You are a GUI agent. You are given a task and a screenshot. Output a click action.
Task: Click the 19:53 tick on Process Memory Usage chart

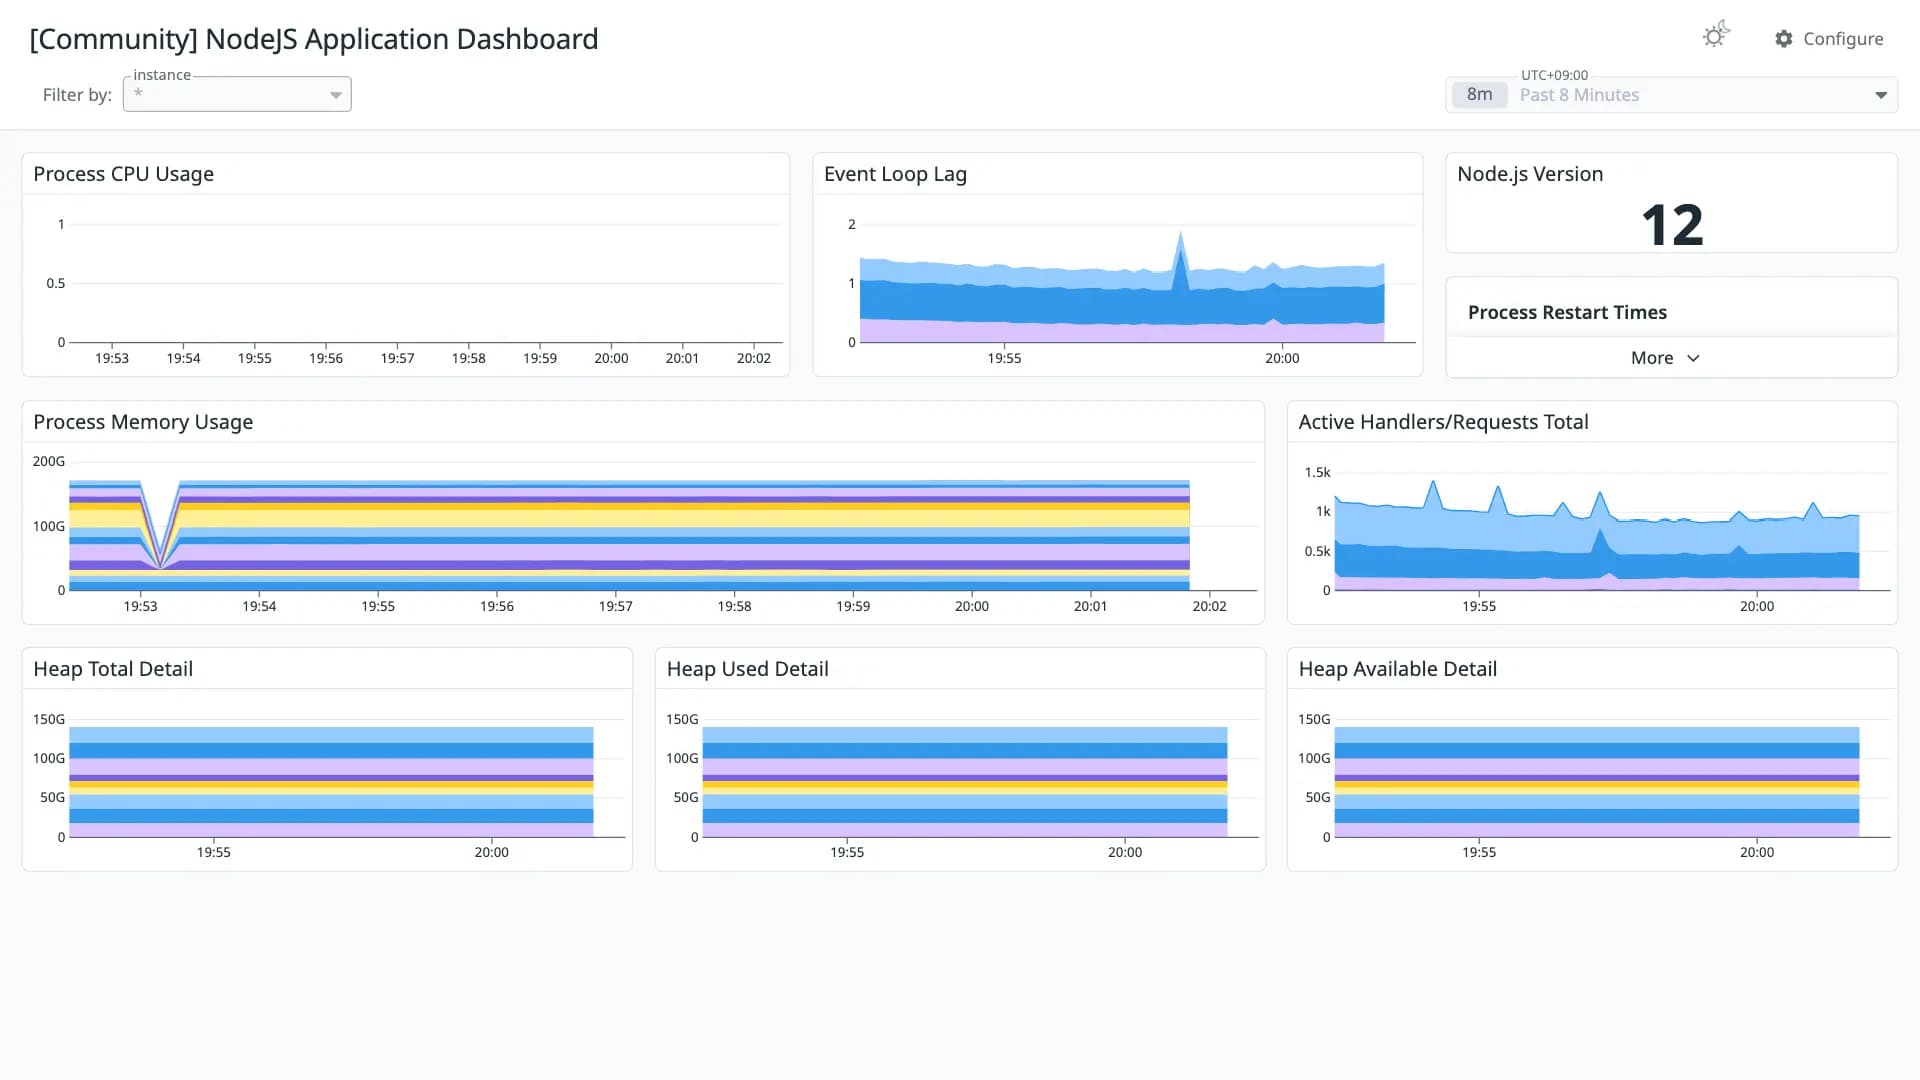point(140,606)
